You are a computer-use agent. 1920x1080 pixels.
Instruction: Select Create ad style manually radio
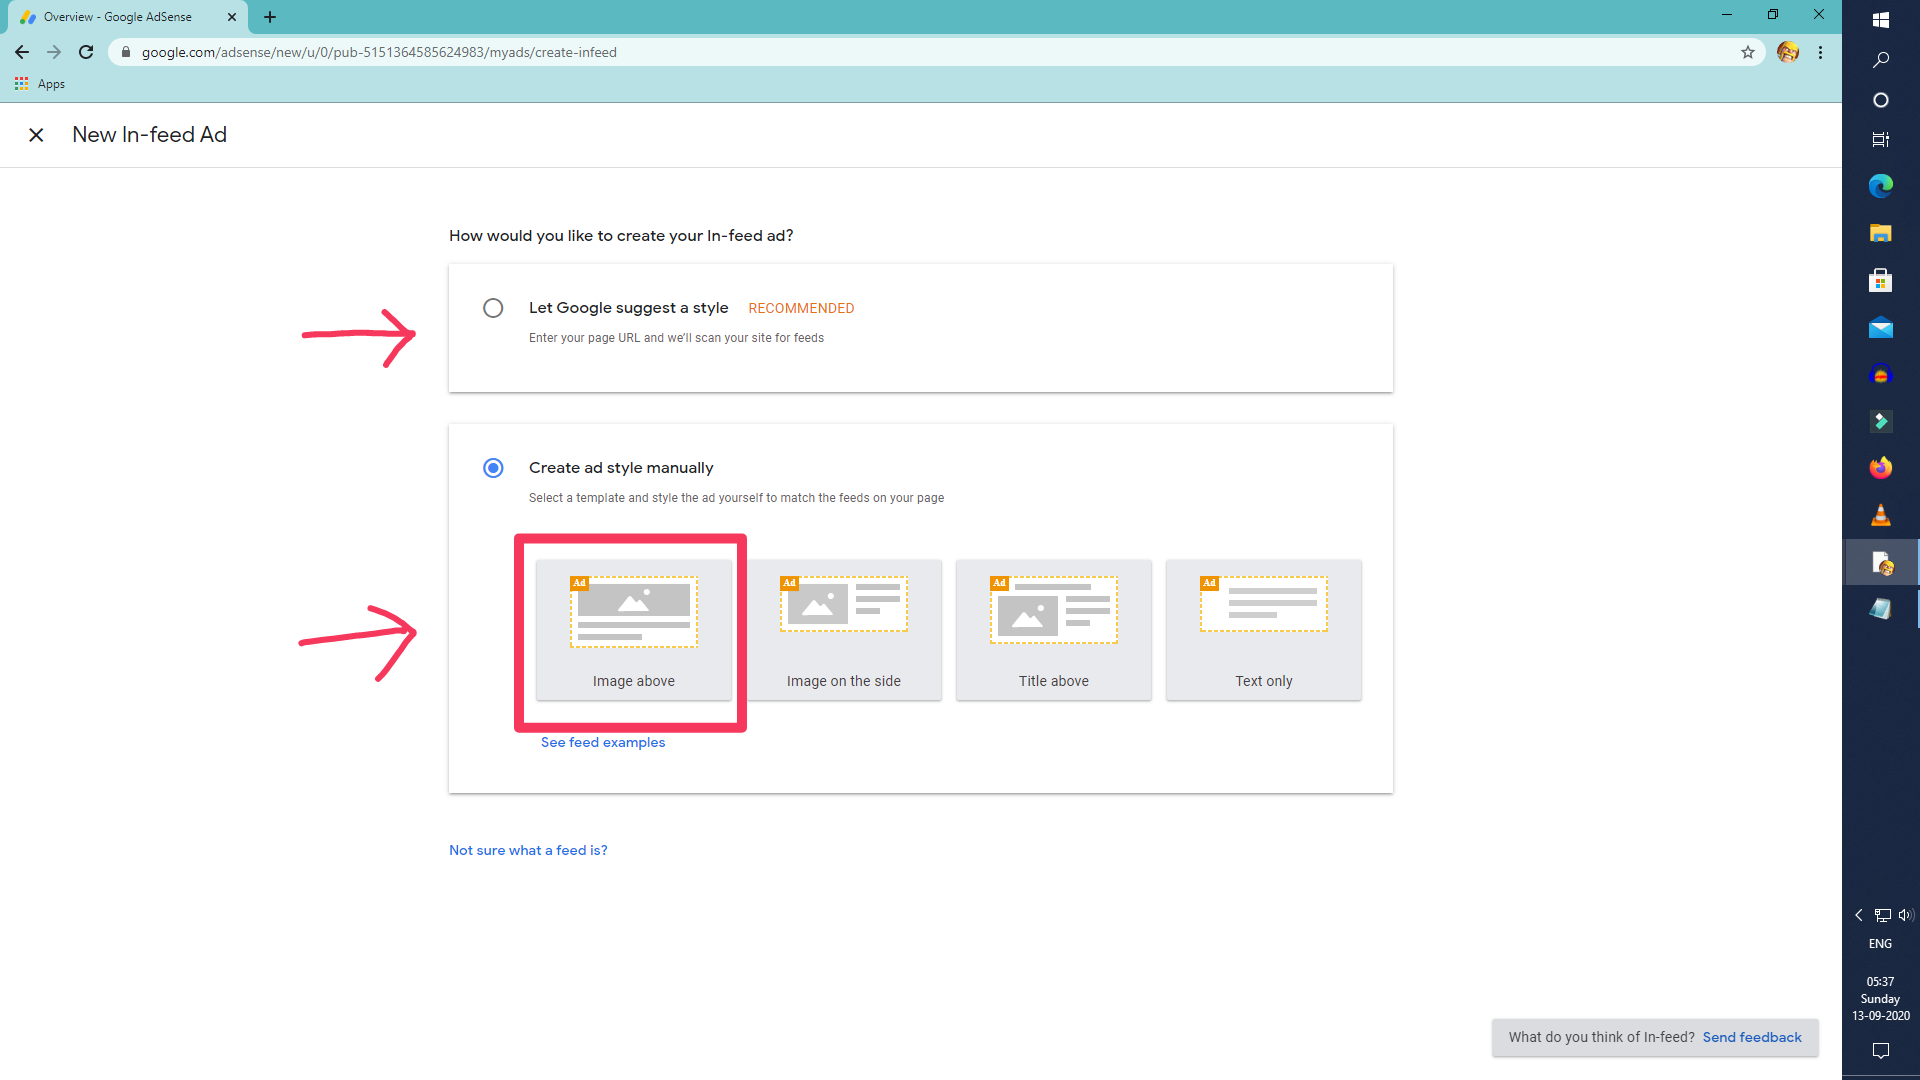[x=493, y=468]
